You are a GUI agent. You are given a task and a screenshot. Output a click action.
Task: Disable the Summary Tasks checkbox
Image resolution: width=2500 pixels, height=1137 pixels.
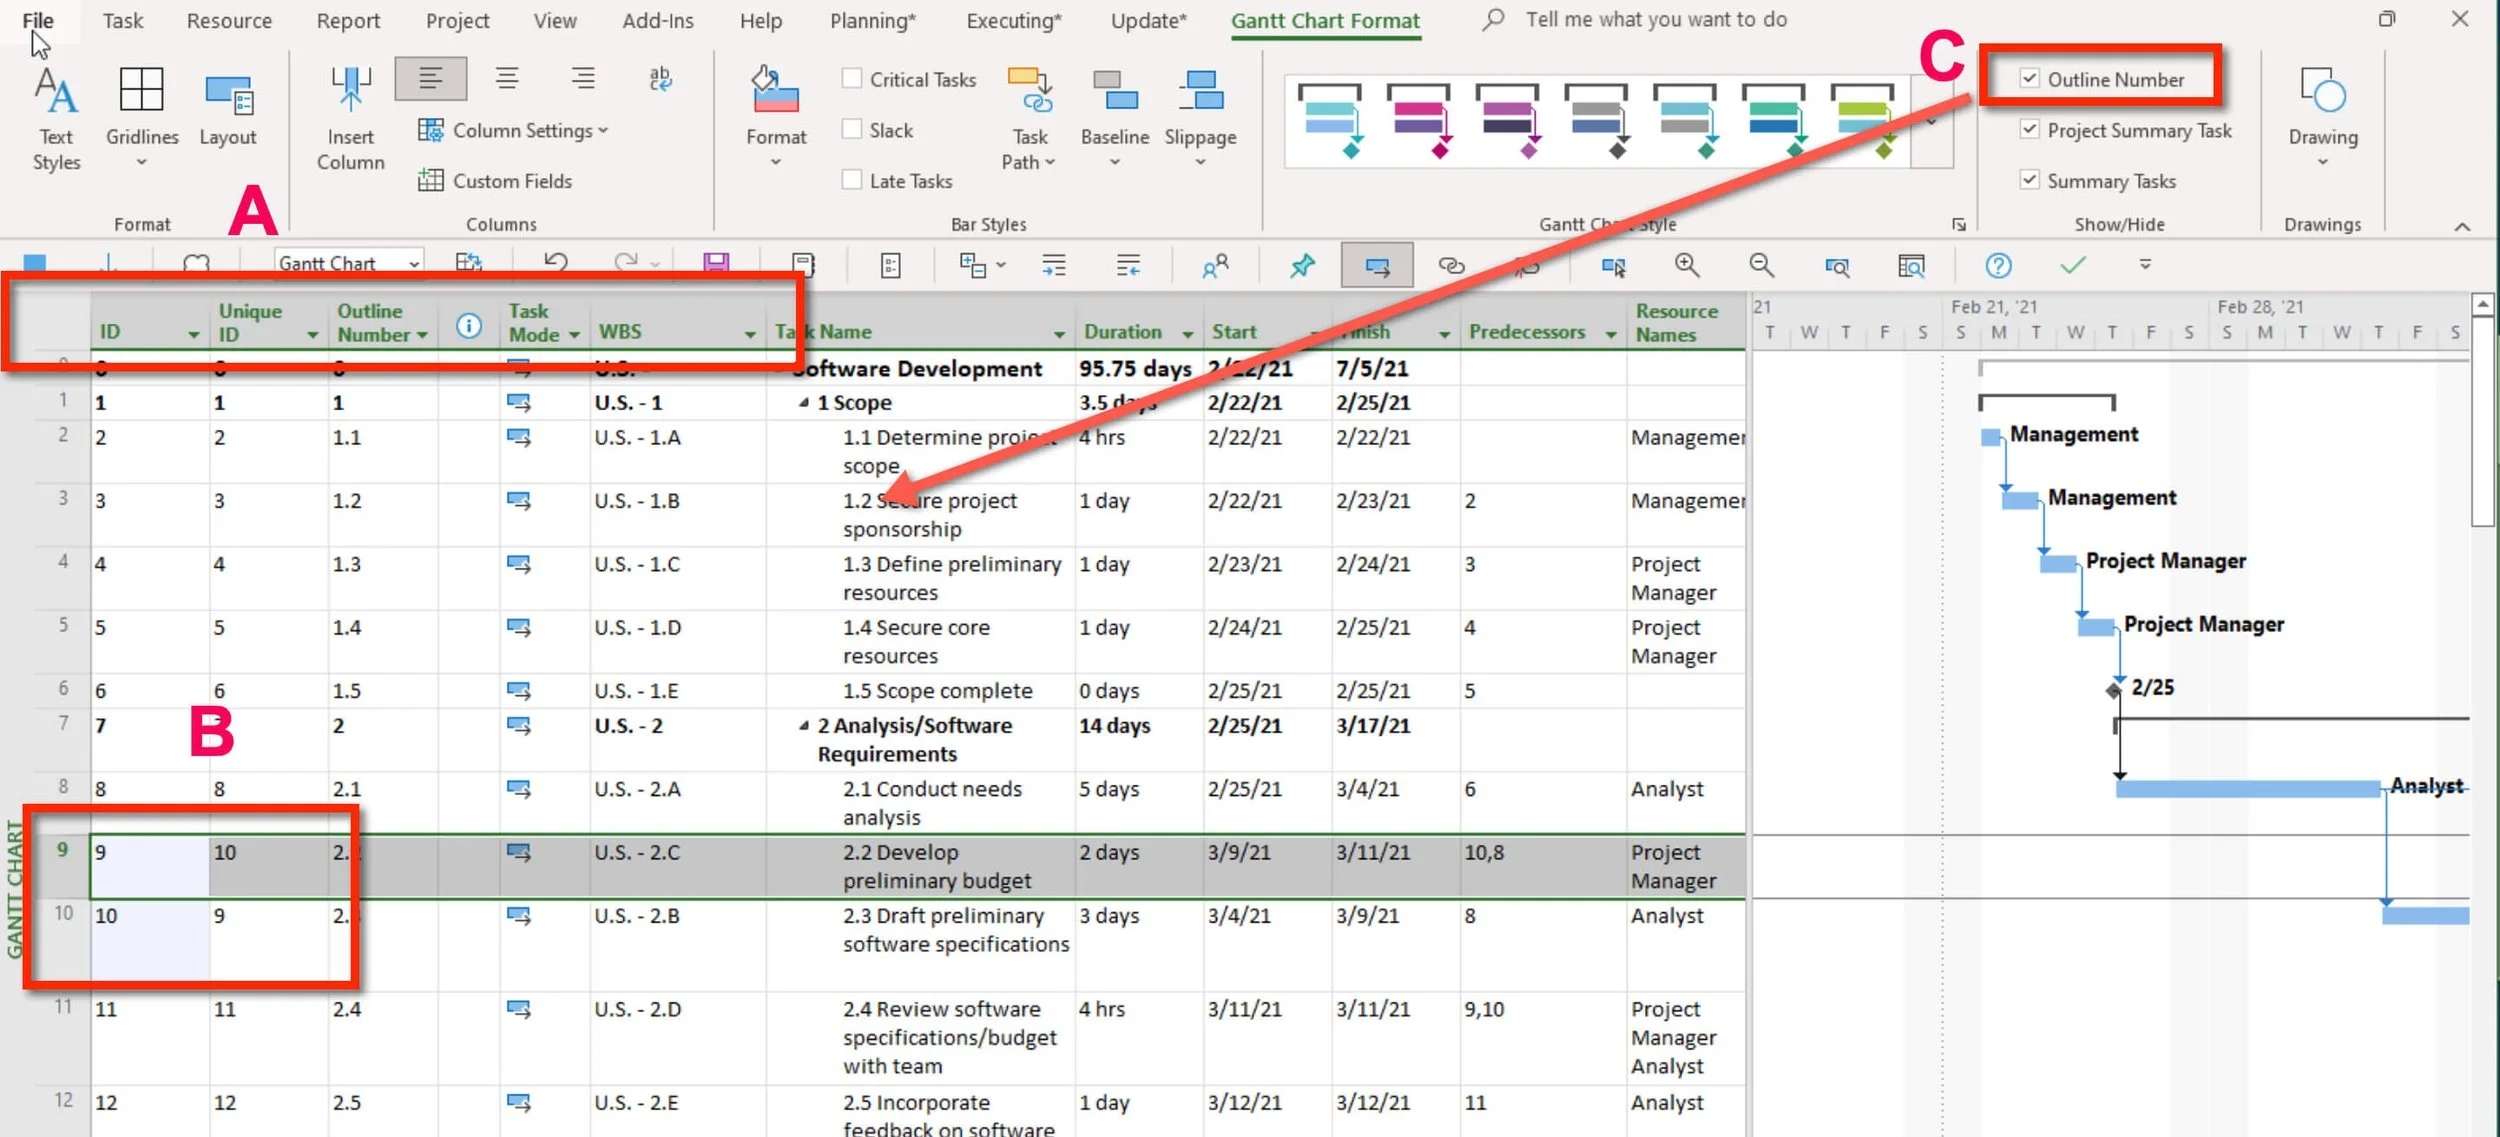click(2030, 180)
